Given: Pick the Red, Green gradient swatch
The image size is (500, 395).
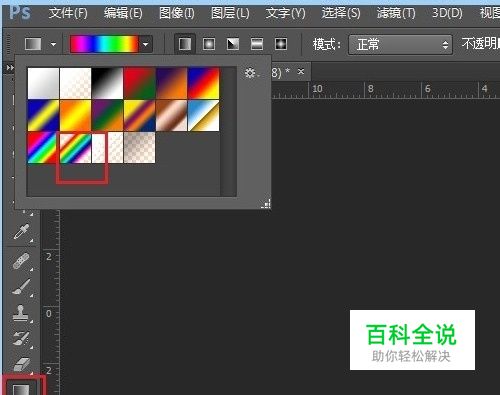Looking at the screenshot, I should (x=139, y=83).
